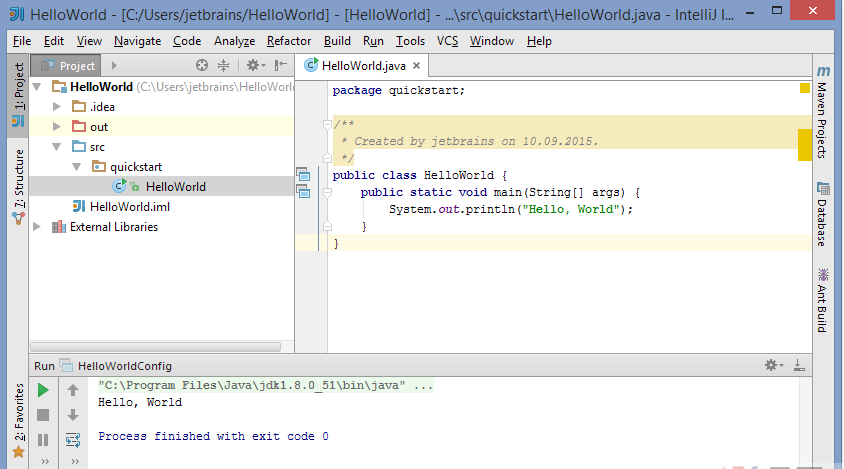Toggle soft wraps in Run console
This screenshot has height=469, width=844.
(73, 440)
